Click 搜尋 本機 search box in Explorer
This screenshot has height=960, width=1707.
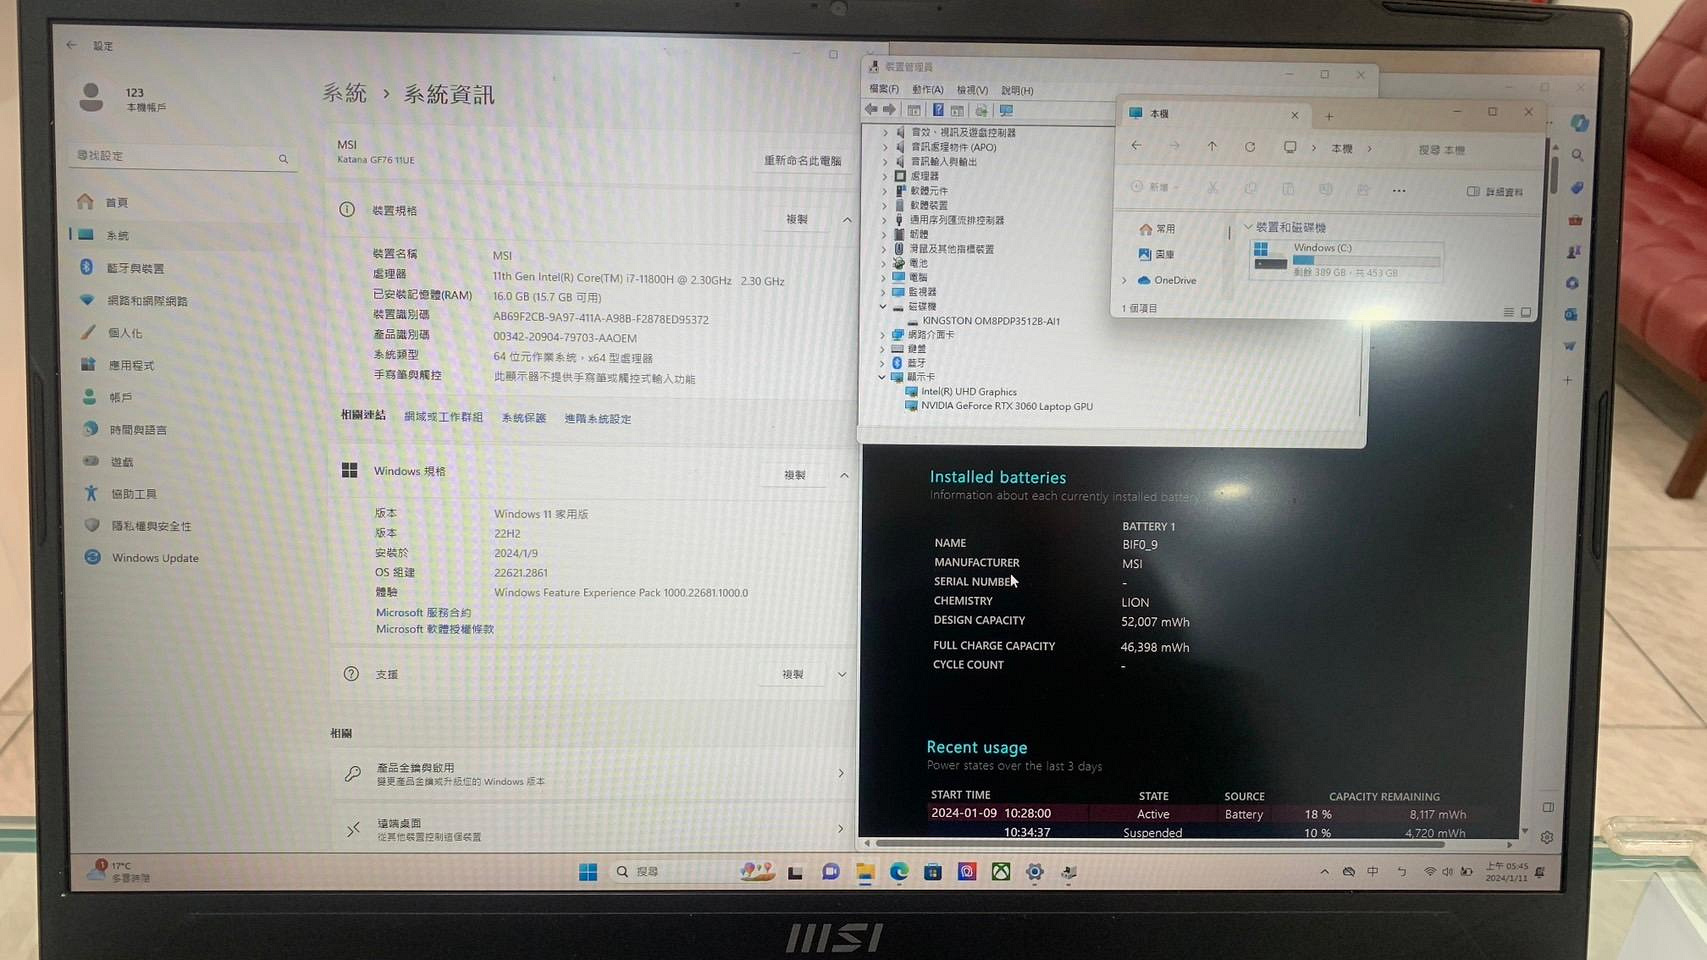(1468, 150)
